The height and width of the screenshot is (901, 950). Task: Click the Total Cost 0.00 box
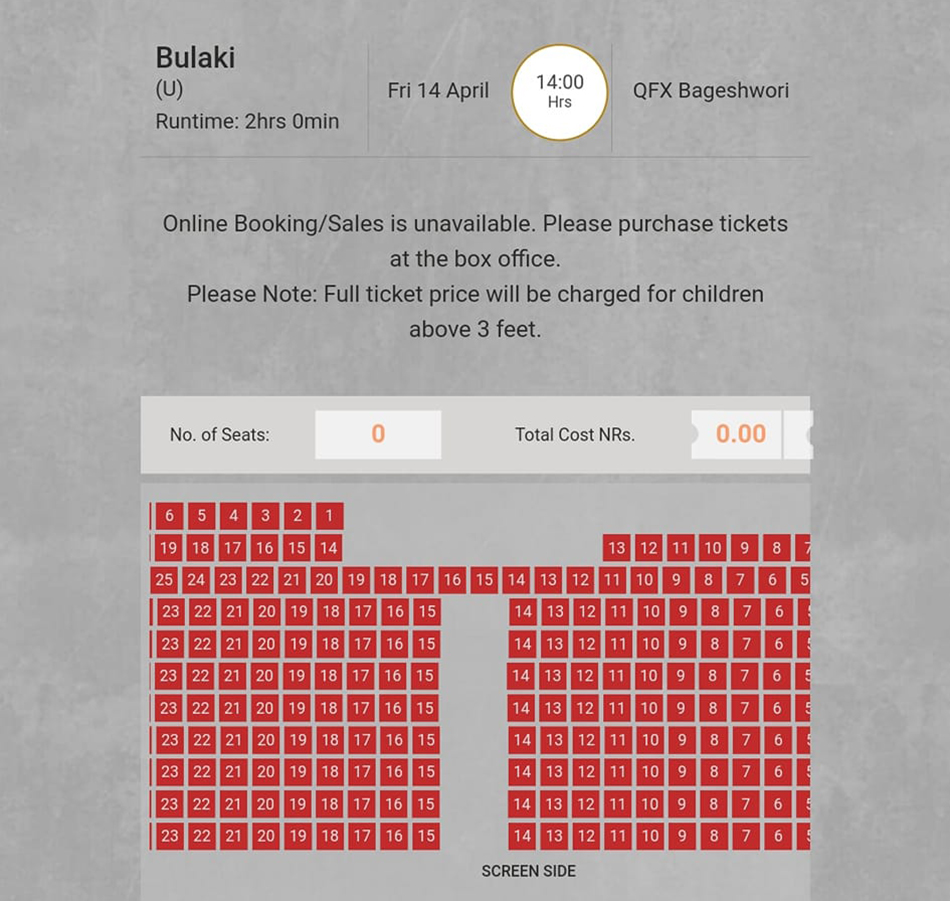[x=736, y=434]
